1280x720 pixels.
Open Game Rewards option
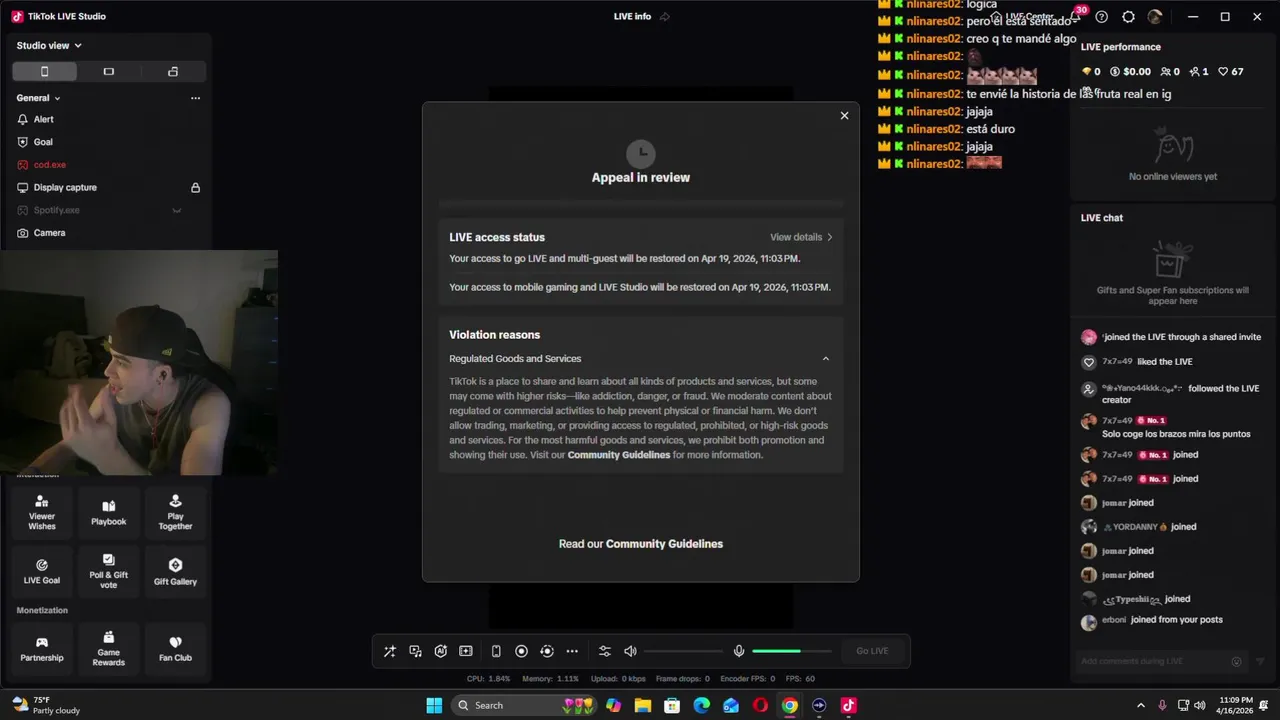109,648
